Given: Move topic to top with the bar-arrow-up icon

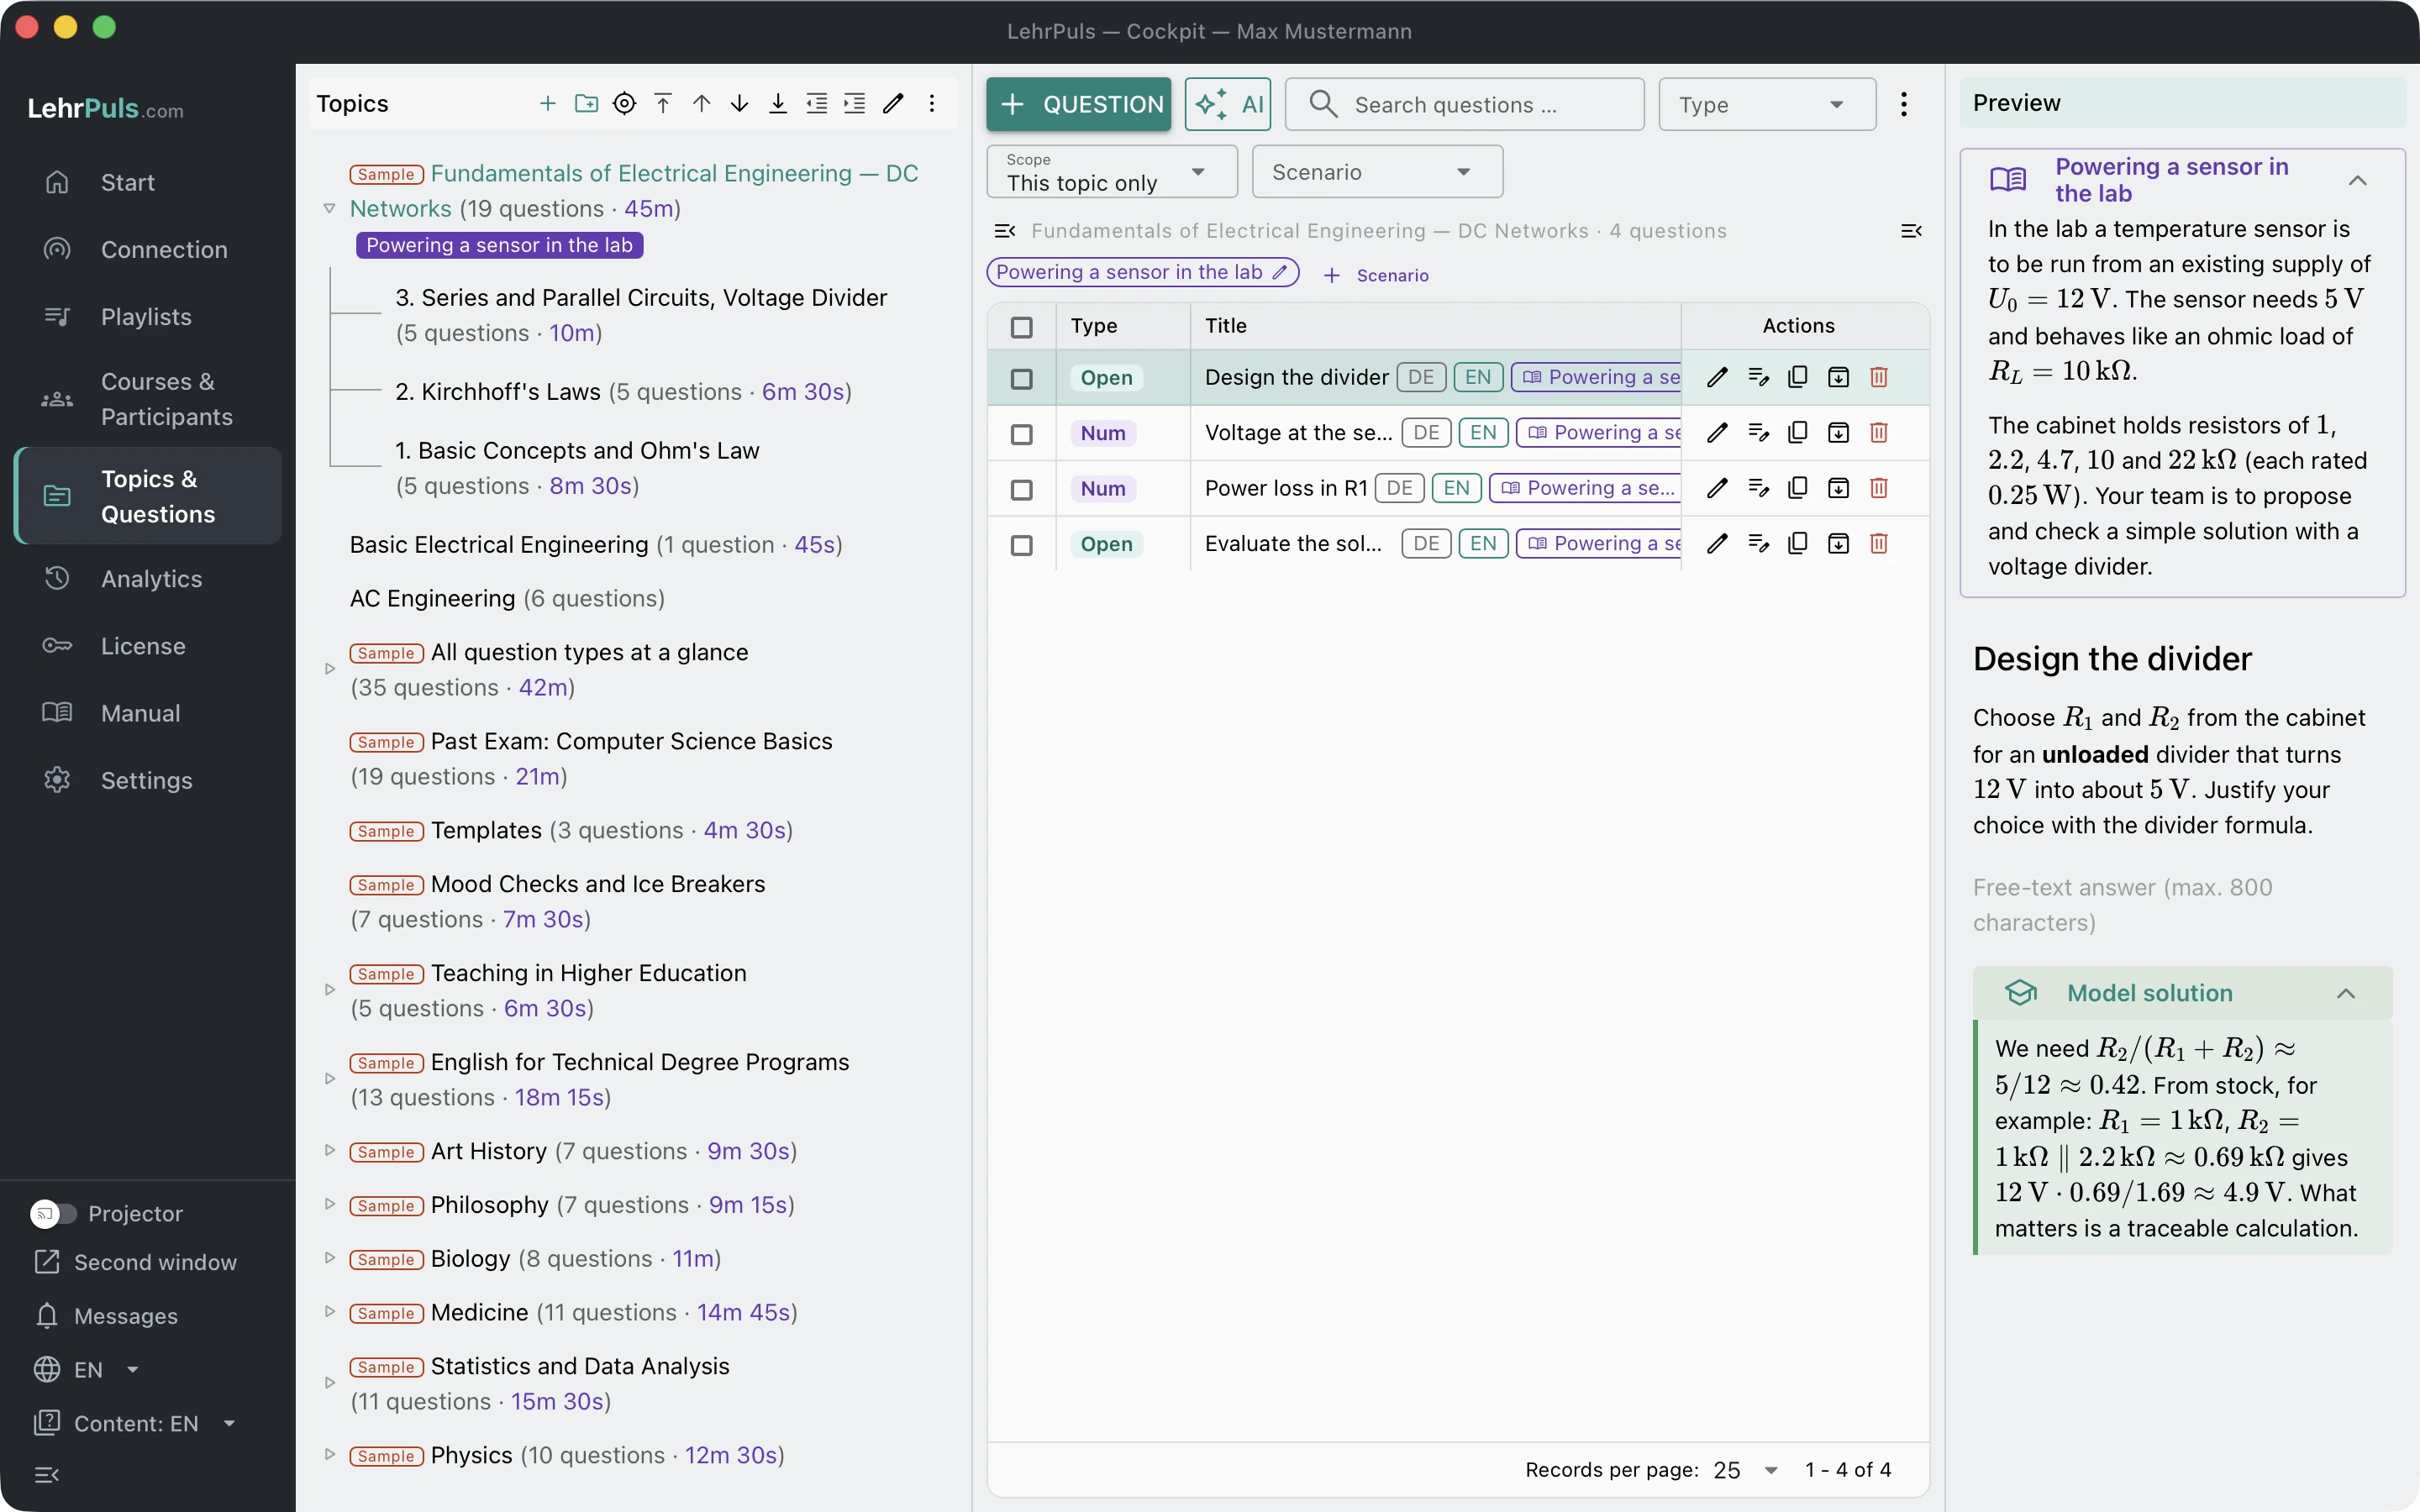Looking at the screenshot, I should (663, 103).
